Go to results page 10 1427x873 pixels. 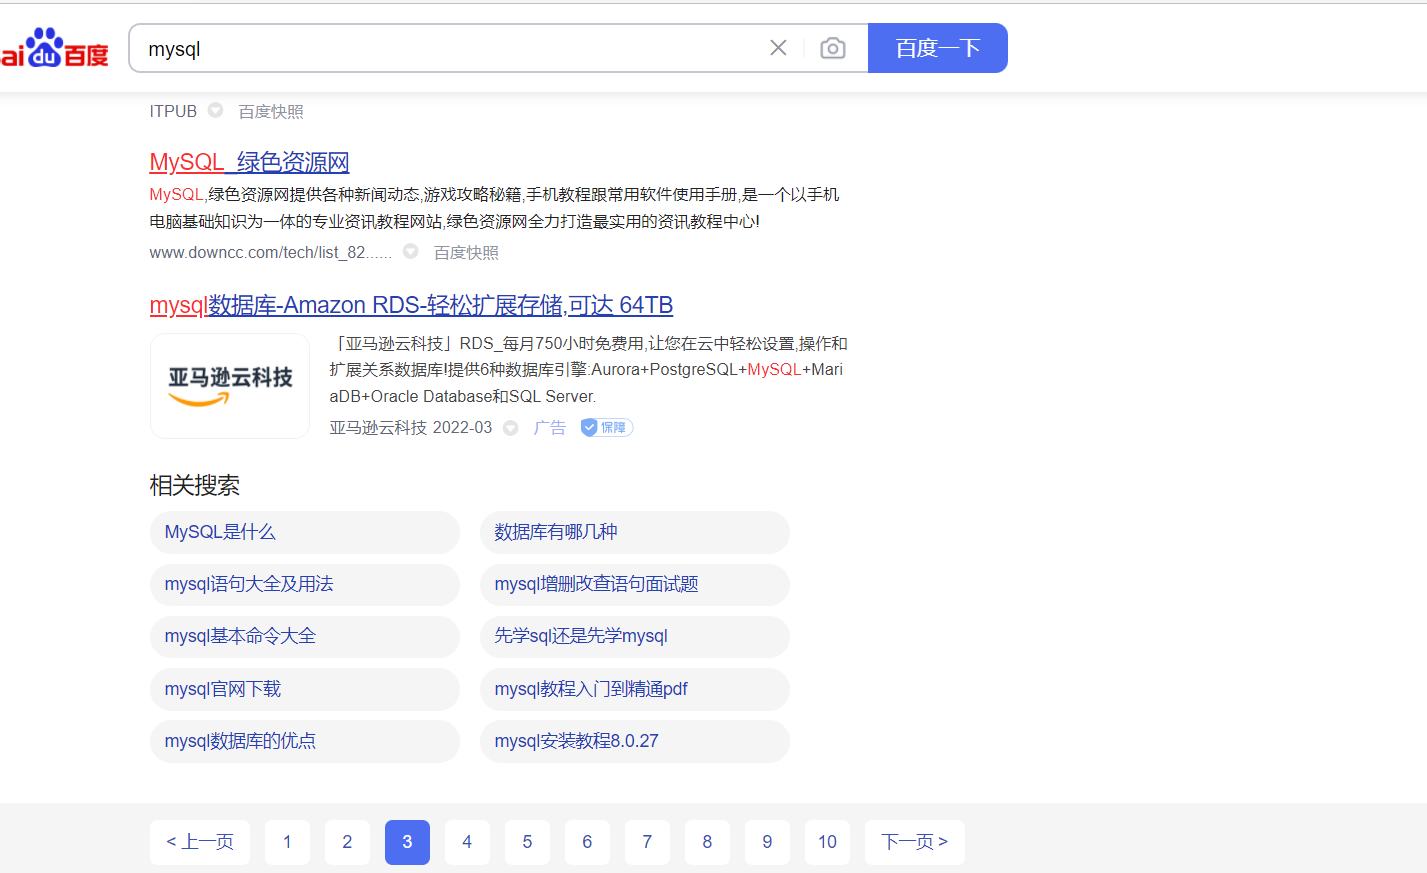pos(827,842)
